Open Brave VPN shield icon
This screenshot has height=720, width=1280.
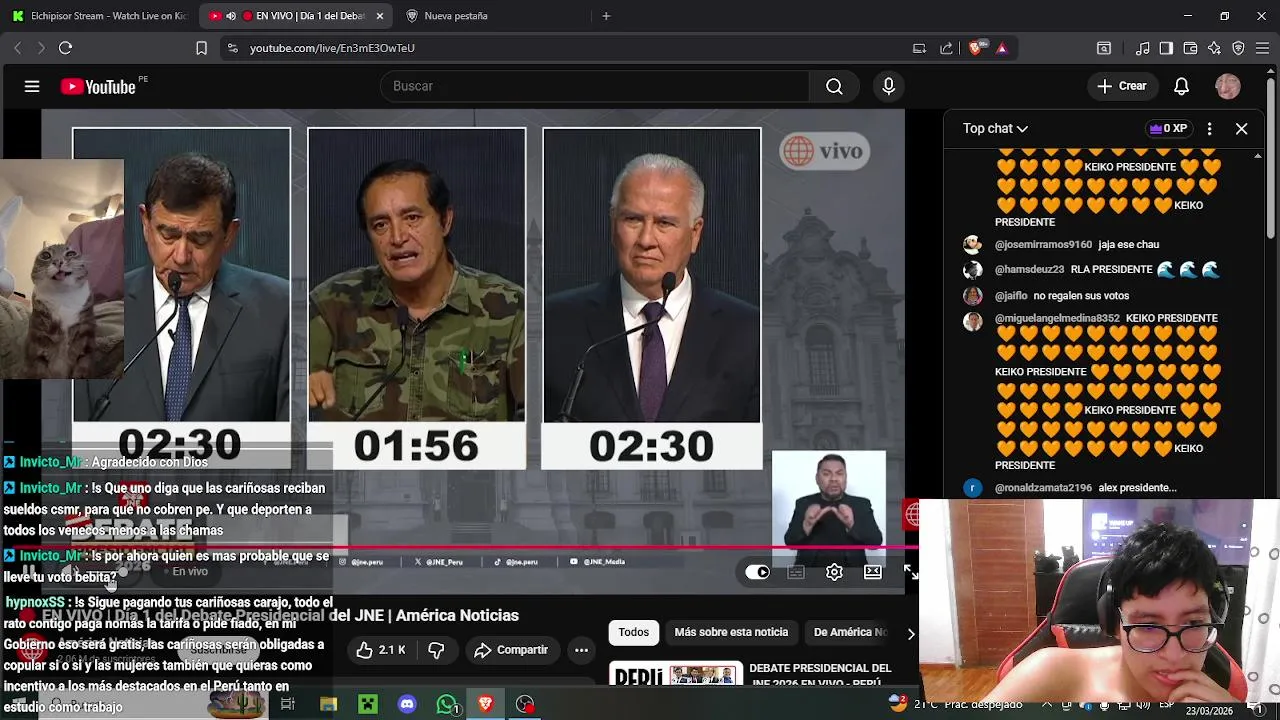pyautogui.click(x=1238, y=48)
